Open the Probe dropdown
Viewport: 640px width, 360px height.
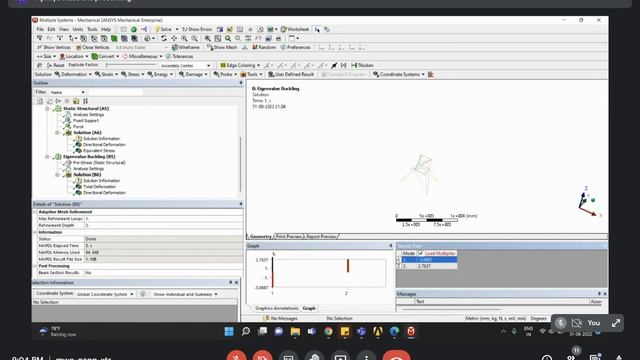225,74
